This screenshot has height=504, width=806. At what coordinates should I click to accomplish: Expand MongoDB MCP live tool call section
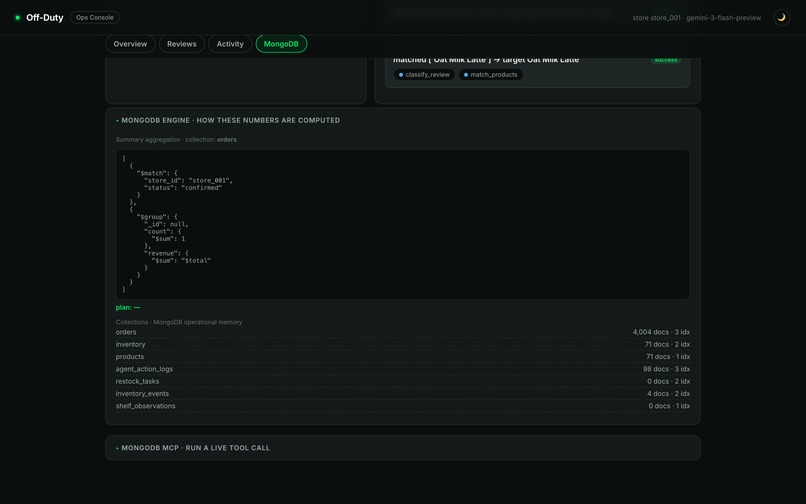click(402, 448)
